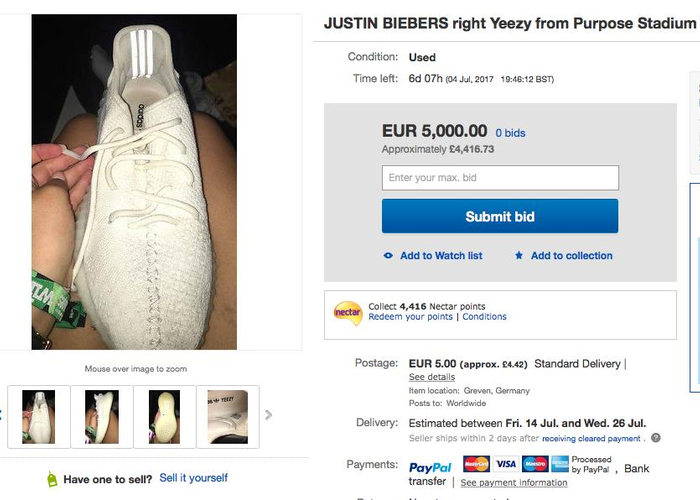Click the American Express payment icon
This screenshot has width=700, height=500.
(560, 464)
